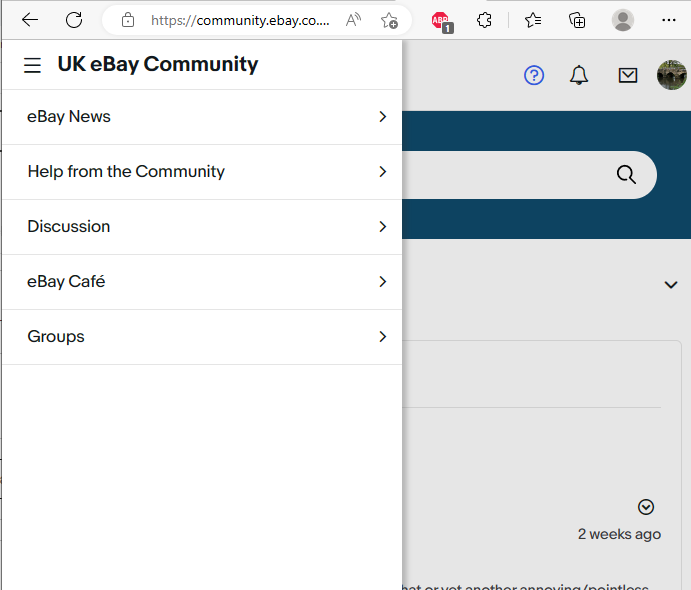The height and width of the screenshot is (590, 691).
Task: Expand the eBay News chevron arrow
Action: coord(383,117)
